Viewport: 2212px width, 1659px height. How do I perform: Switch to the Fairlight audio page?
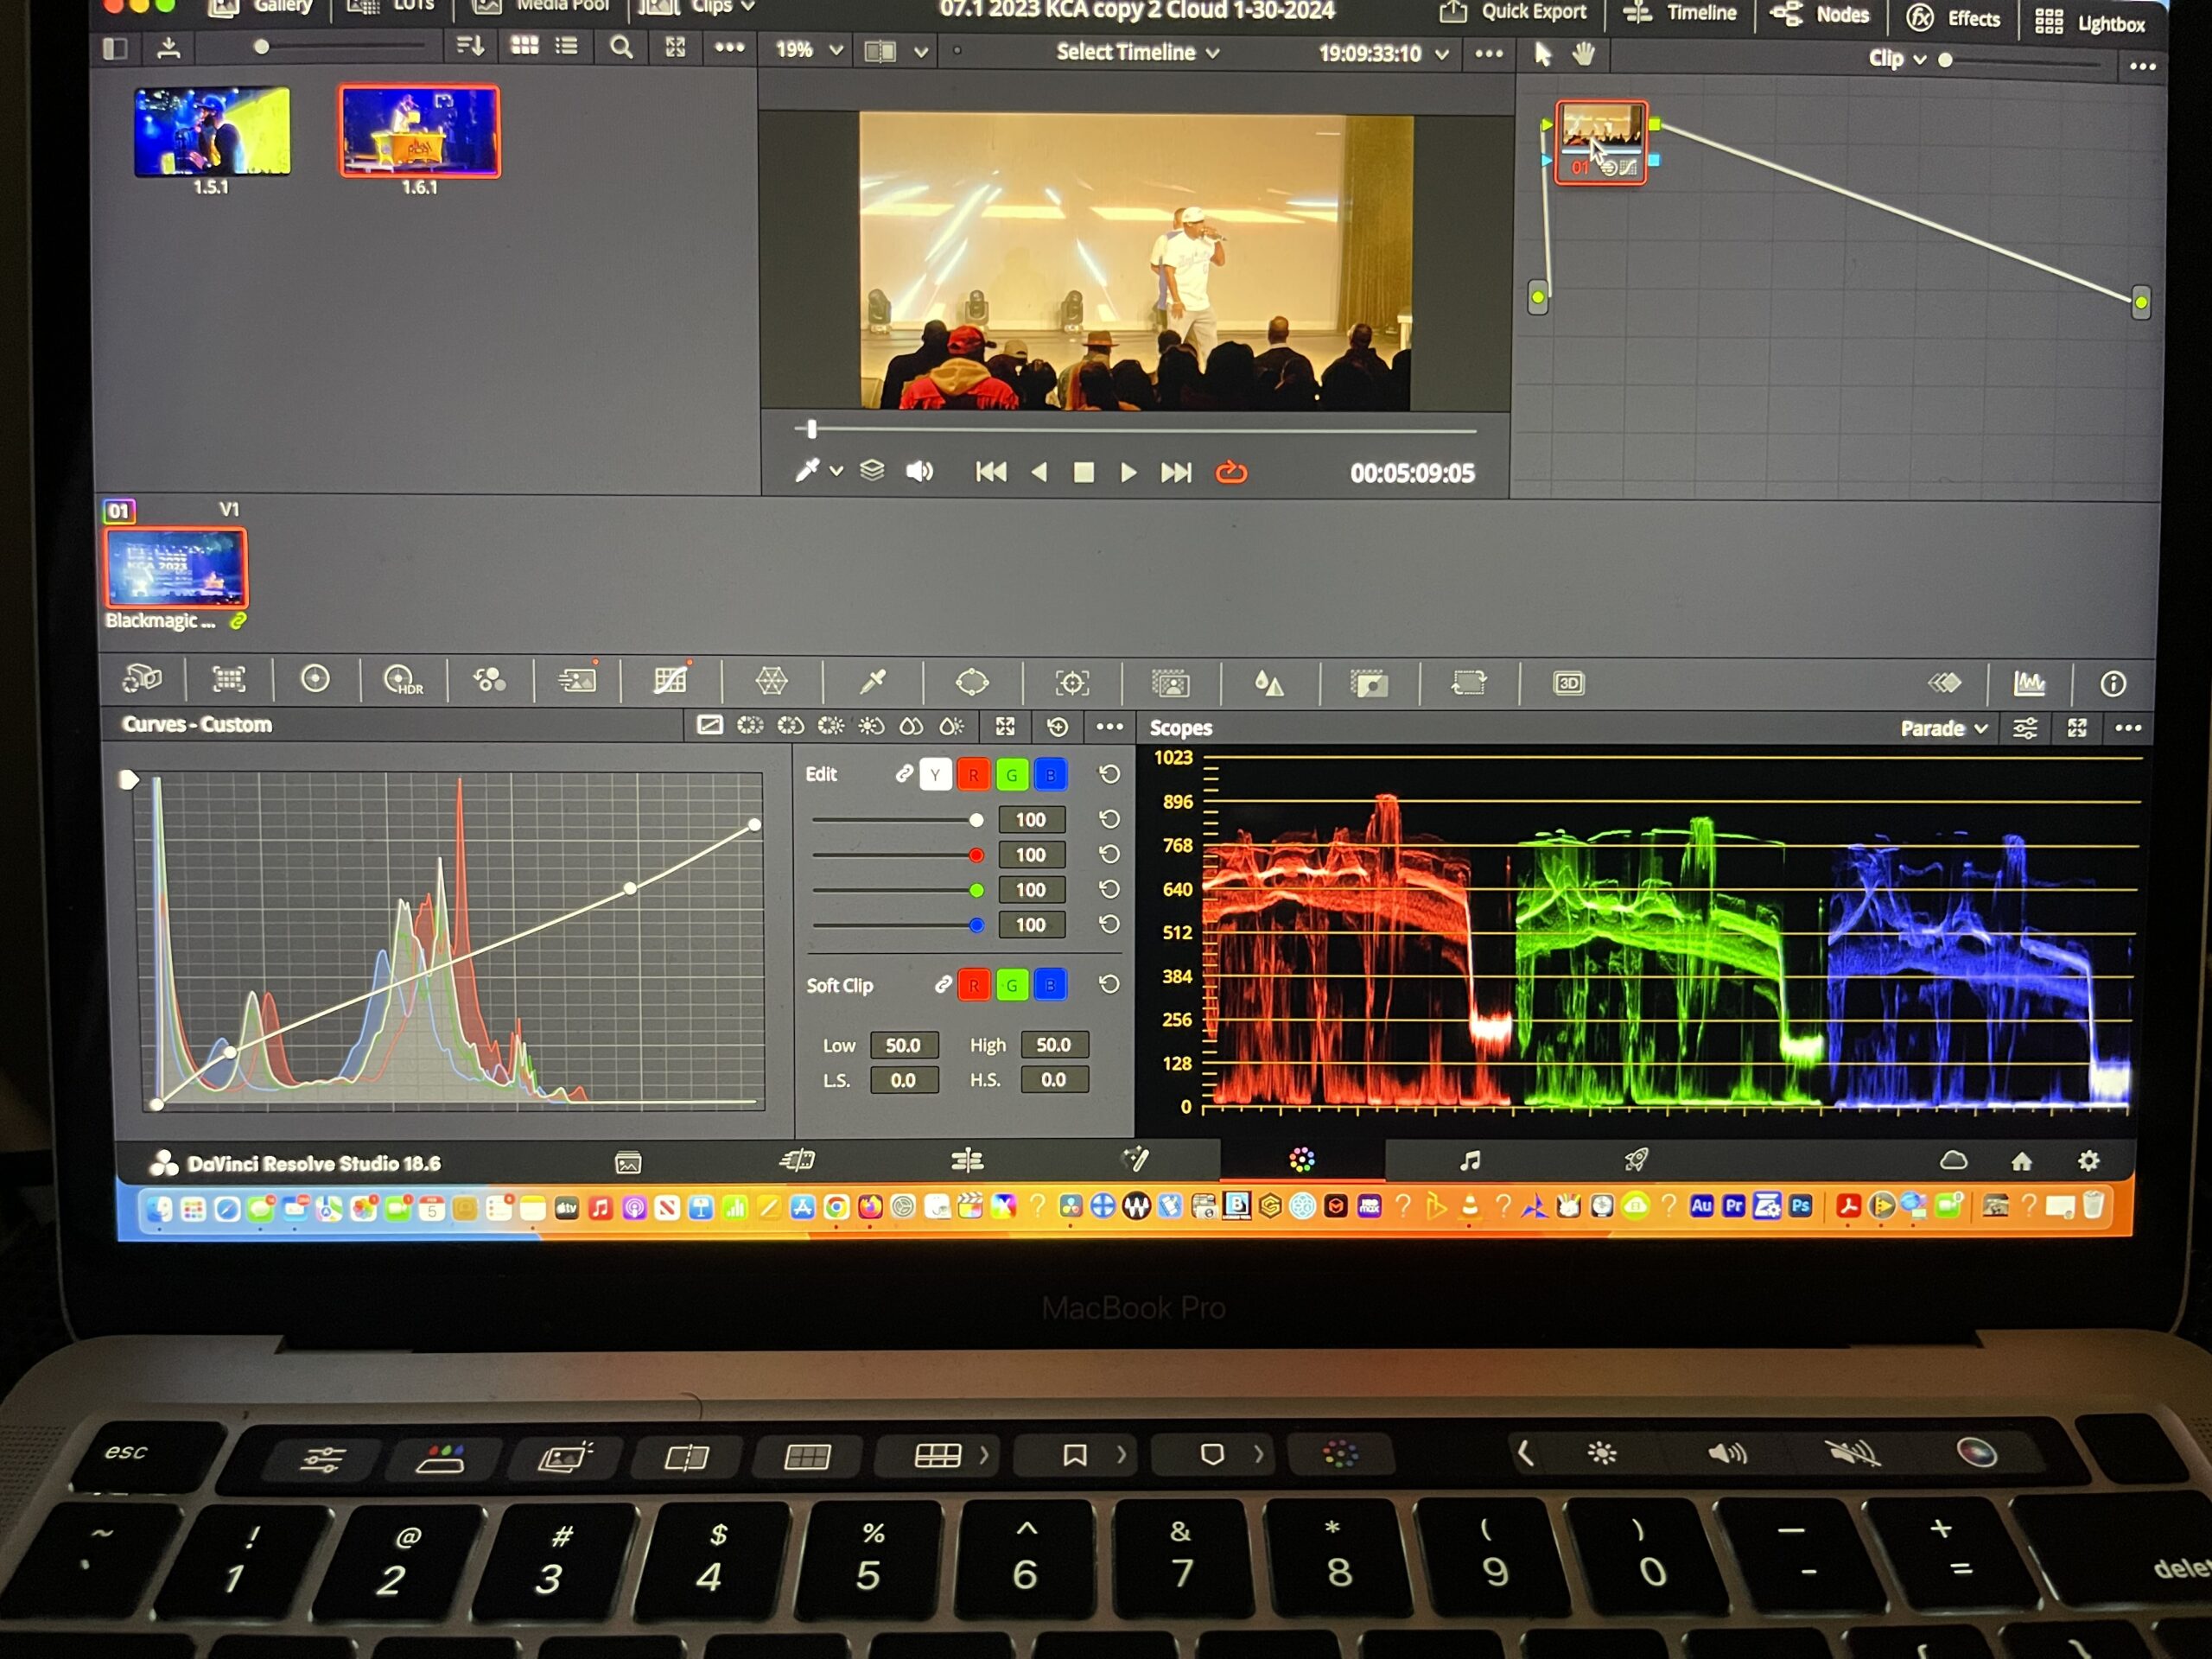coord(1469,1161)
